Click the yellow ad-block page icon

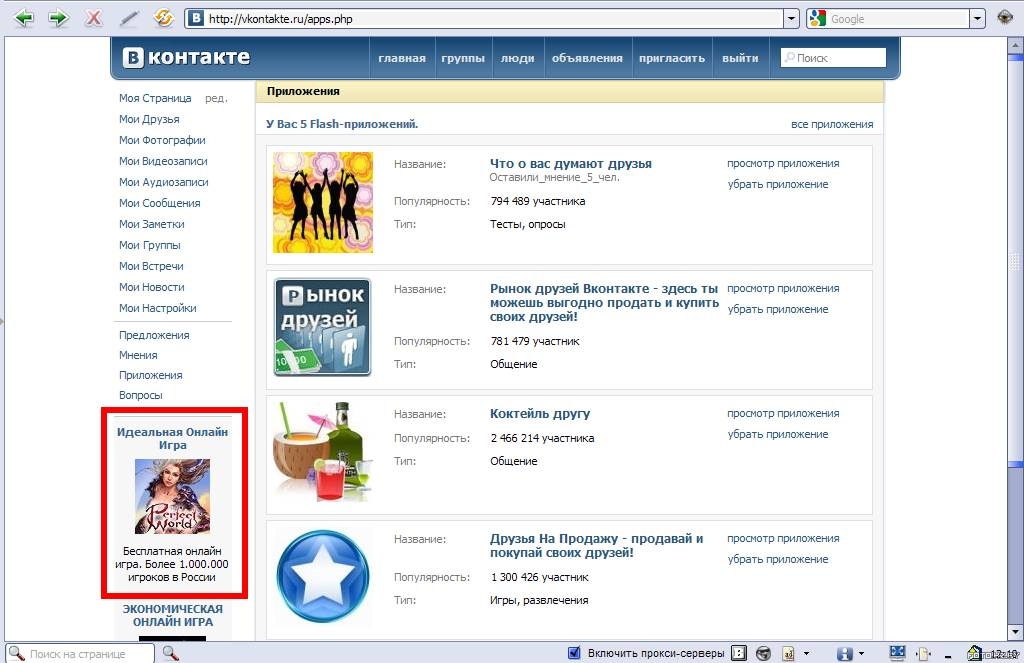[789, 653]
